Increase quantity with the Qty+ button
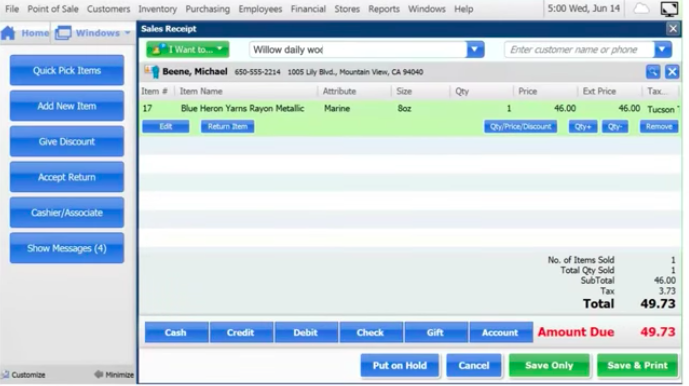689x386 pixels. click(x=583, y=127)
